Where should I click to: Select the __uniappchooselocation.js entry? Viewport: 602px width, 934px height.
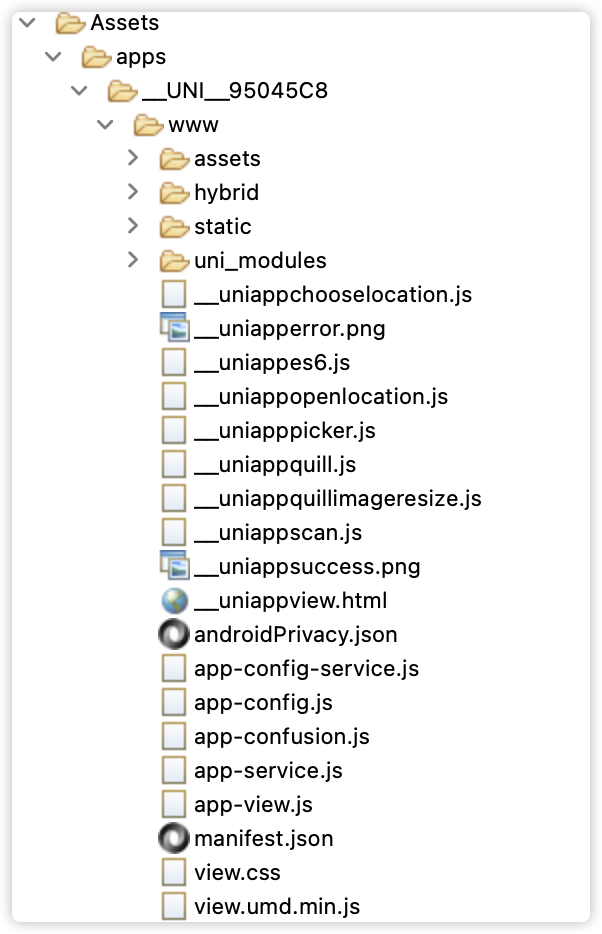click(332, 294)
